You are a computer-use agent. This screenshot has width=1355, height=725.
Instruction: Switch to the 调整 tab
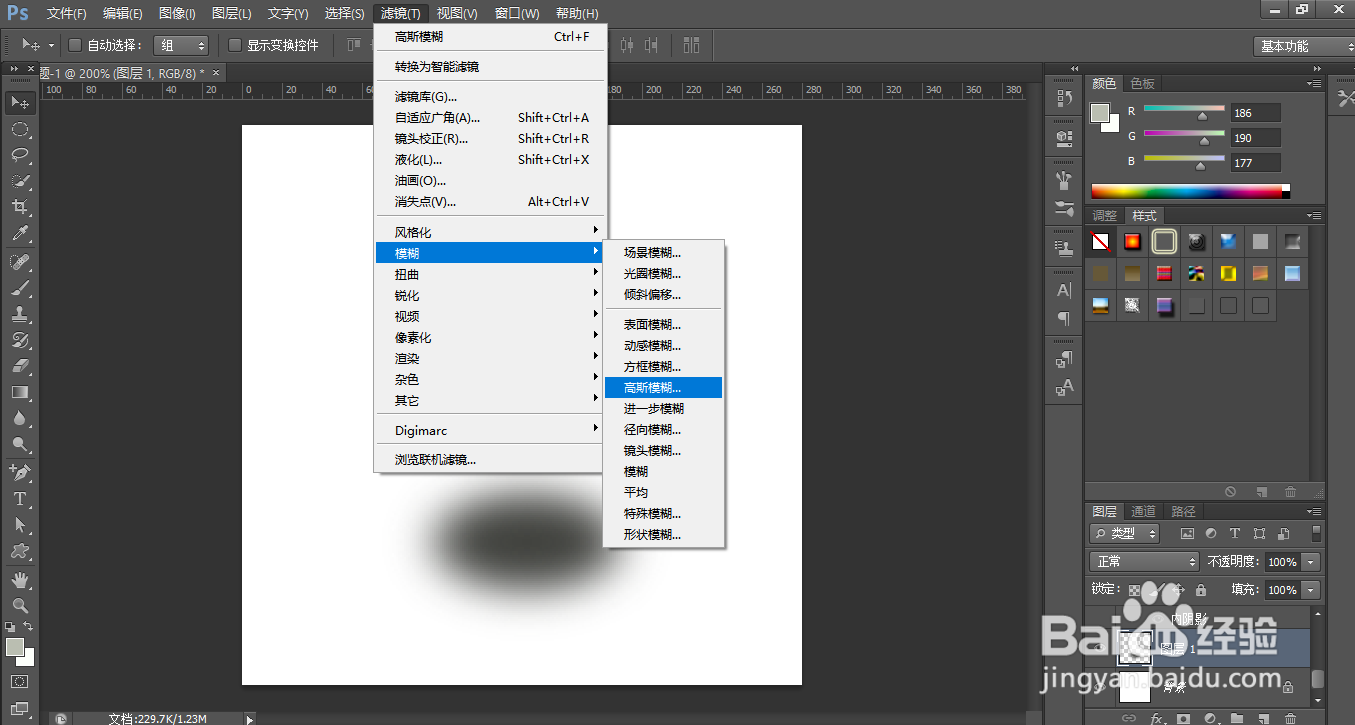tap(1104, 215)
